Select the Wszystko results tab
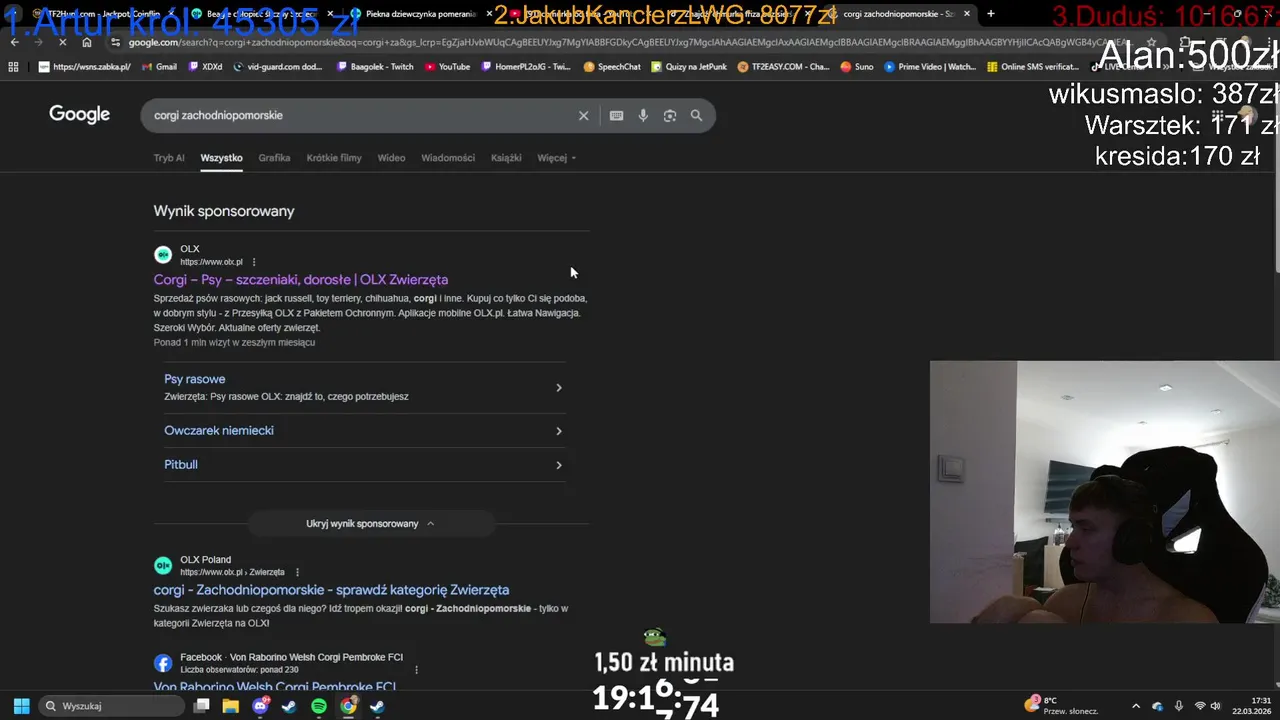Image resolution: width=1280 pixels, height=720 pixels. tap(221, 158)
